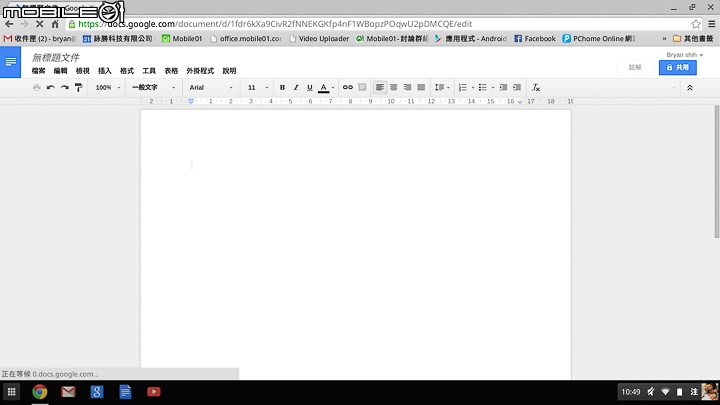Open the Arial font dropdown
This screenshot has height=405, width=720.
pos(211,87)
